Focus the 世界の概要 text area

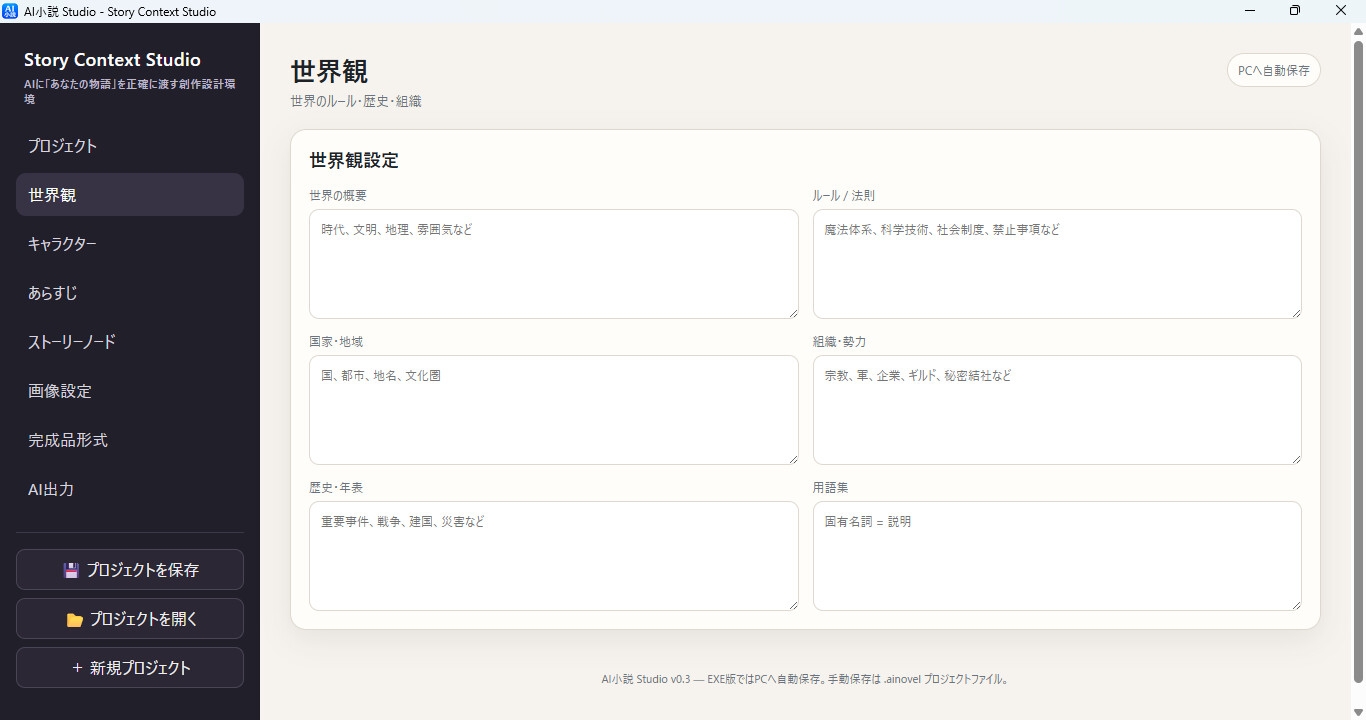point(554,264)
